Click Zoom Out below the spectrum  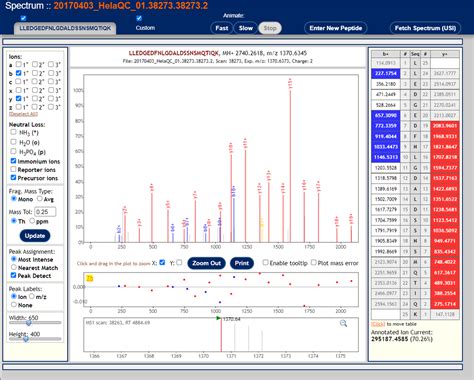coord(206,263)
